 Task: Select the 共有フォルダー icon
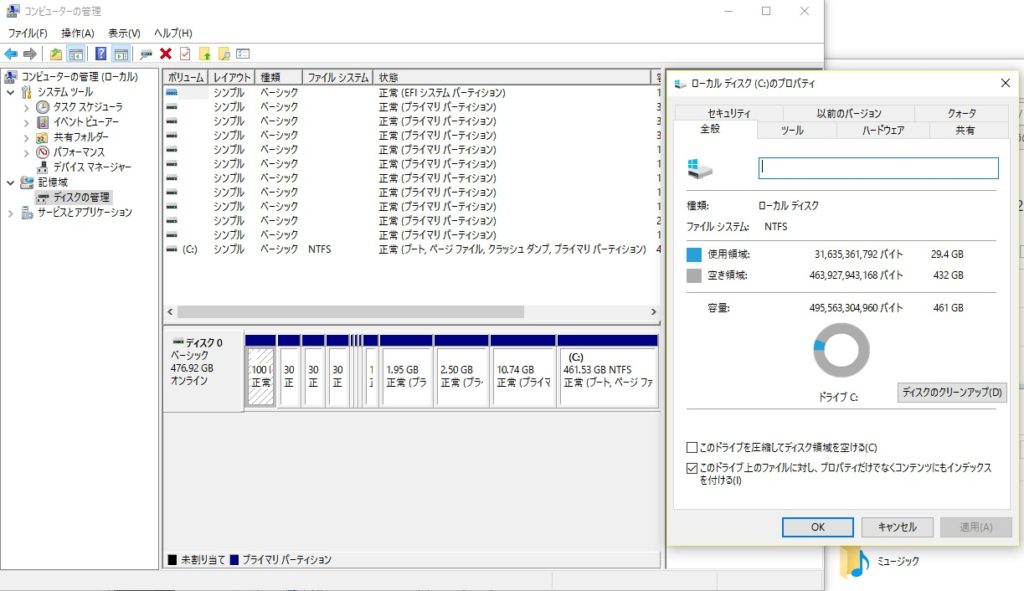(42, 137)
